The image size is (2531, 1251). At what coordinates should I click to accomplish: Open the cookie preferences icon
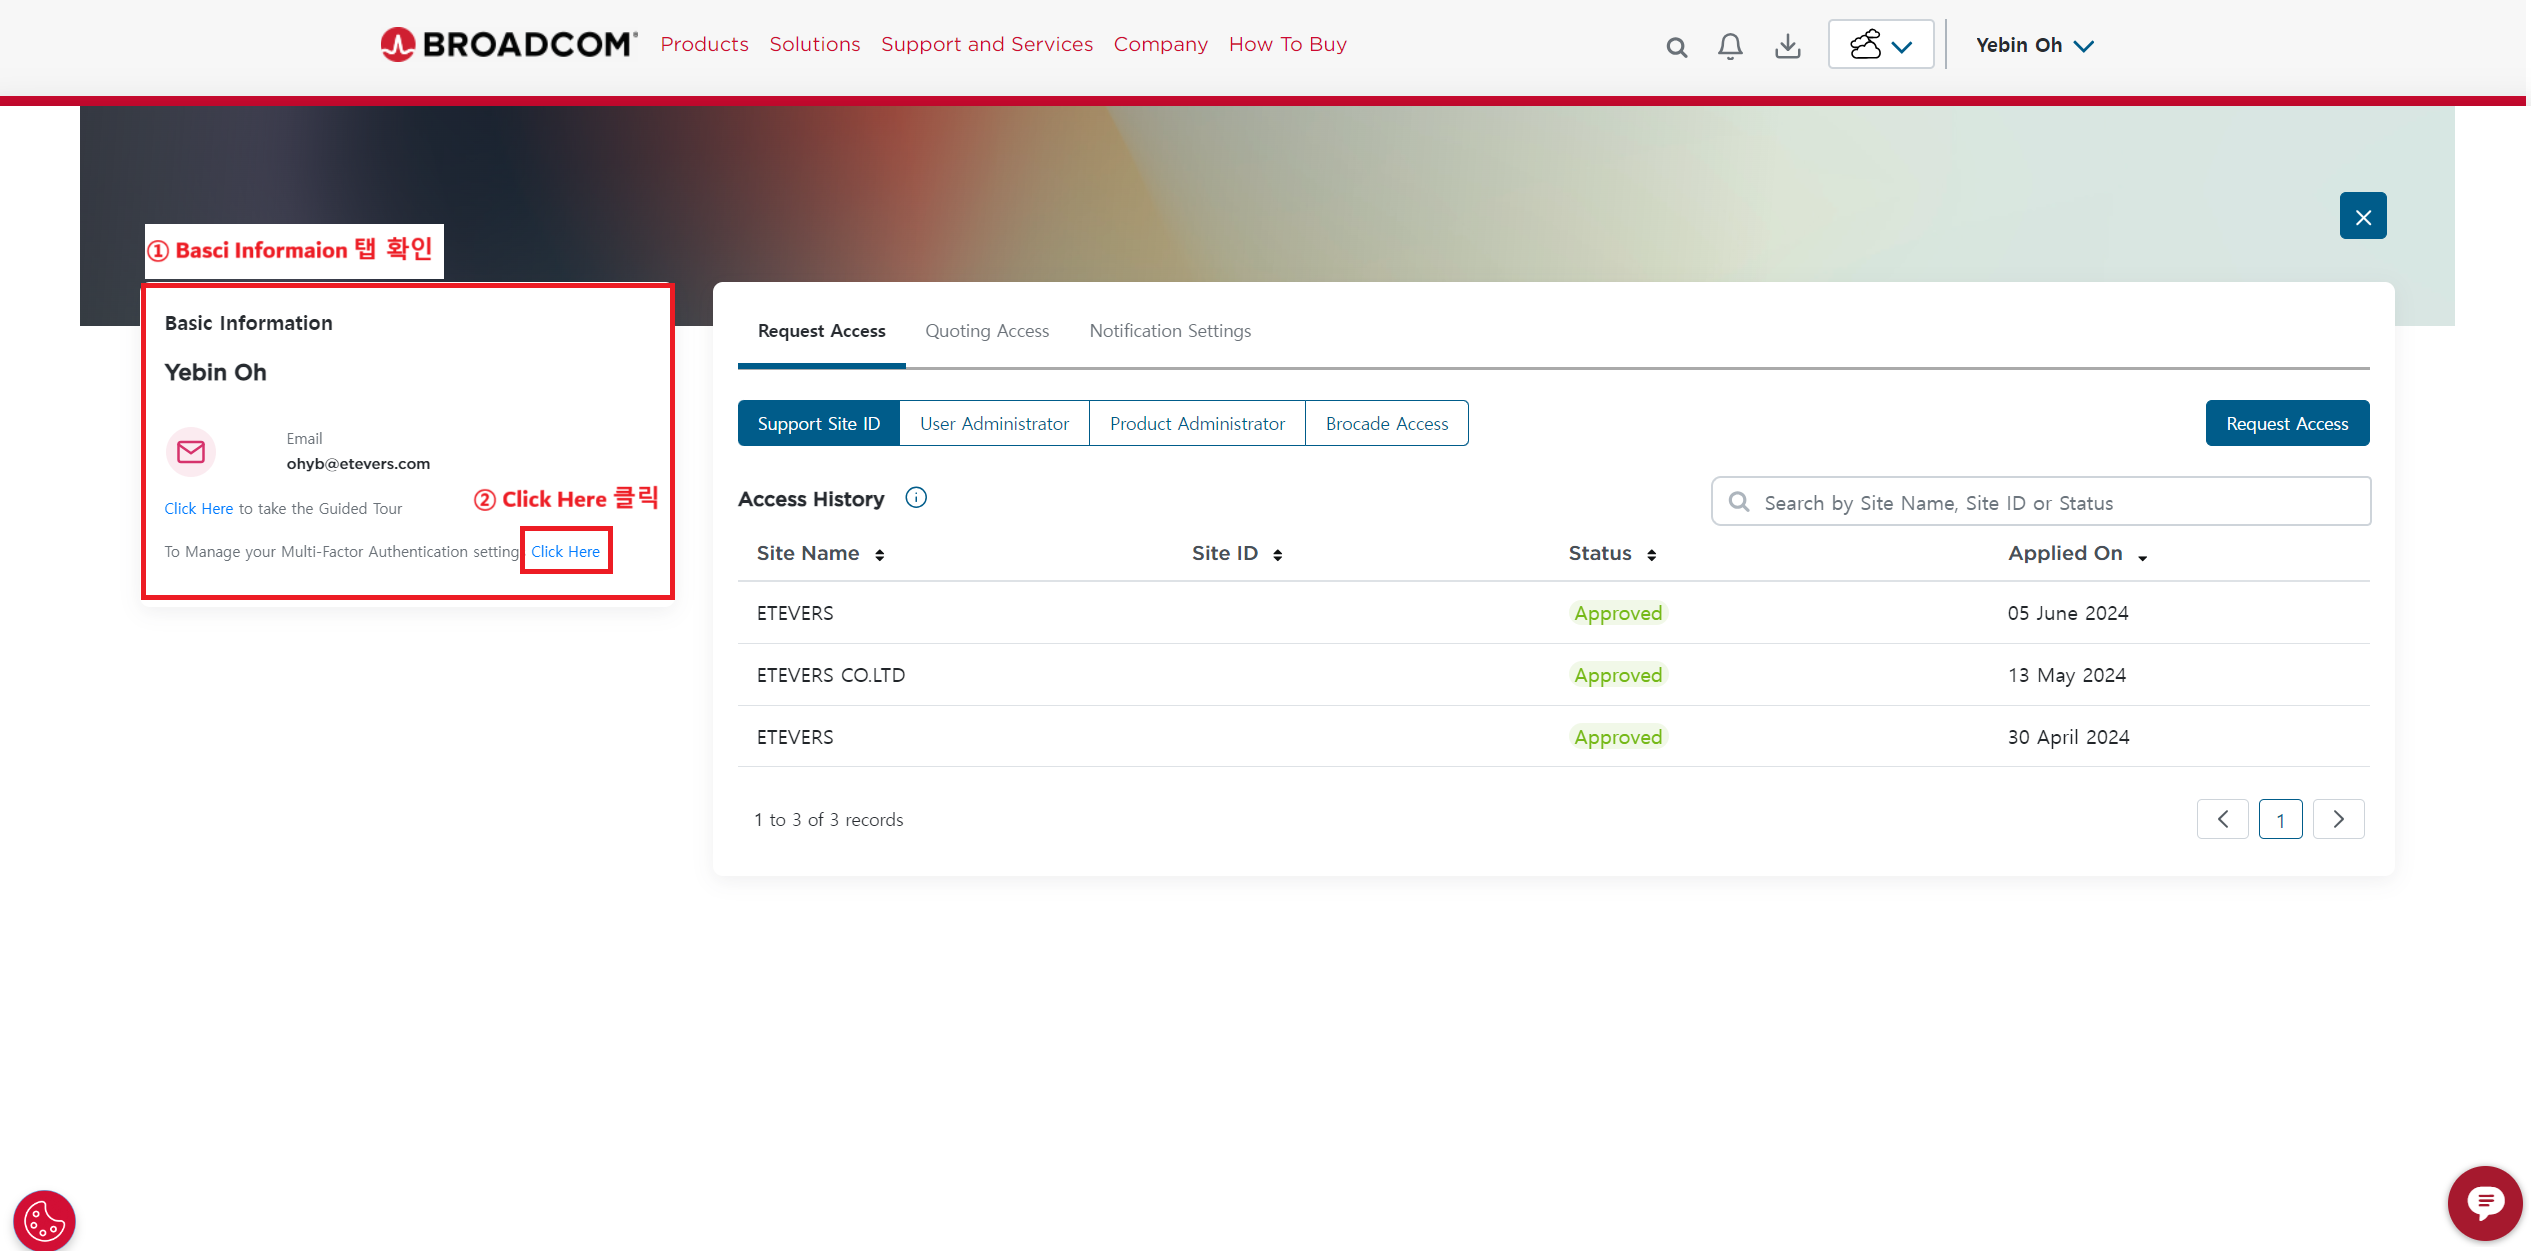(44, 1220)
